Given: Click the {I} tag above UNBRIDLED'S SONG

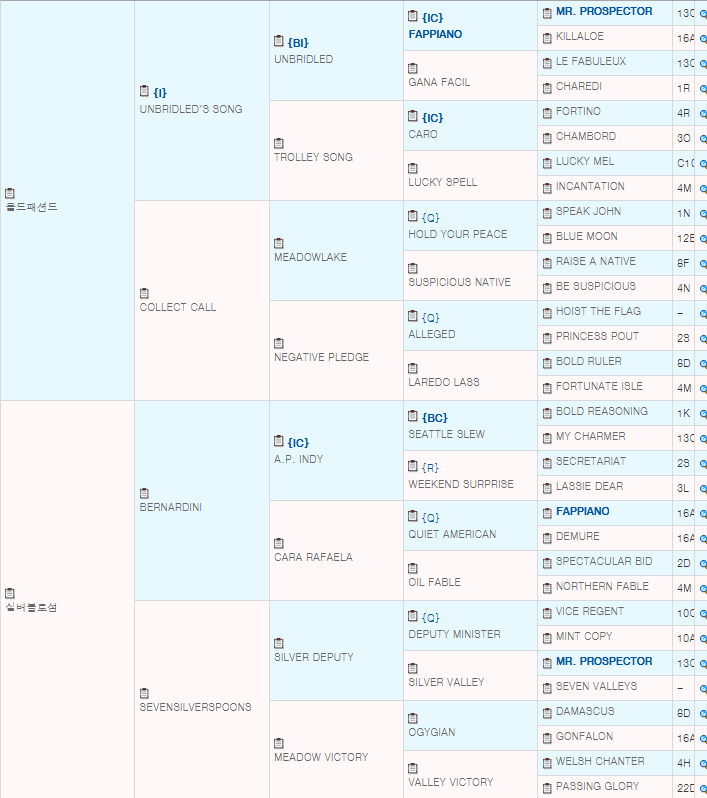Looking at the screenshot, I should (x=160, y=93).
